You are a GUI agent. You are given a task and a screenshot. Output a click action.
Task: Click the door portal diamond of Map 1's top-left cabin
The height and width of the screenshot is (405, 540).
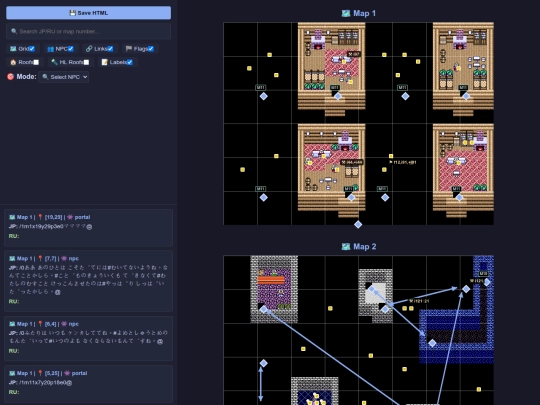338,96
